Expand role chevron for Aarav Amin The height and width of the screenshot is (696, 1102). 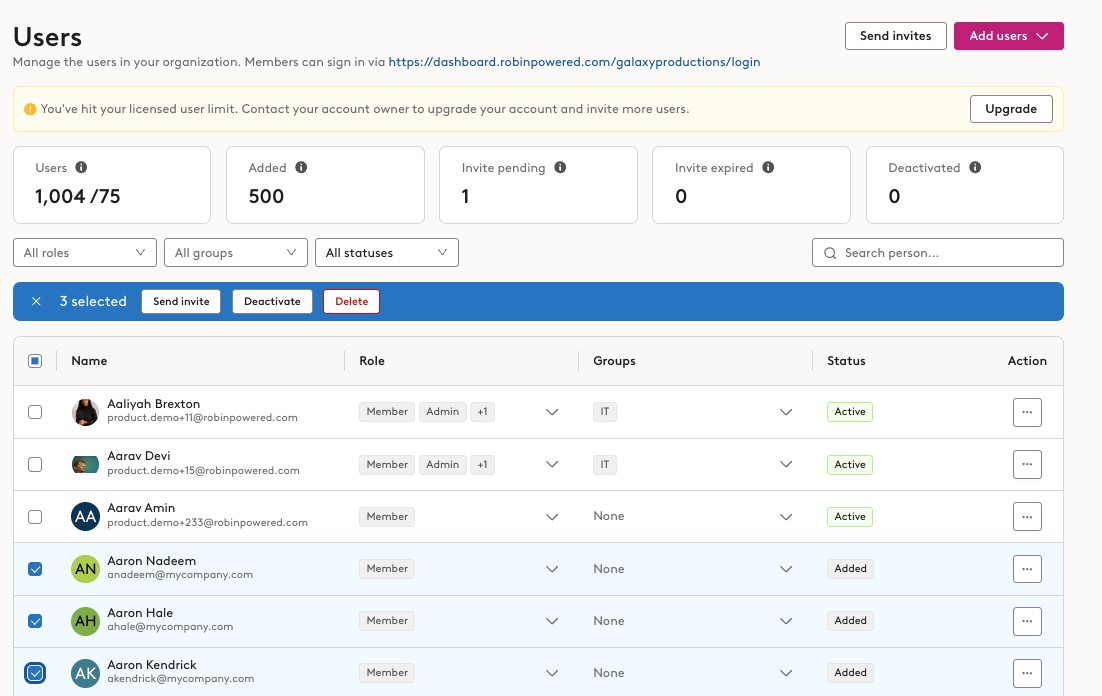point(552,517)
